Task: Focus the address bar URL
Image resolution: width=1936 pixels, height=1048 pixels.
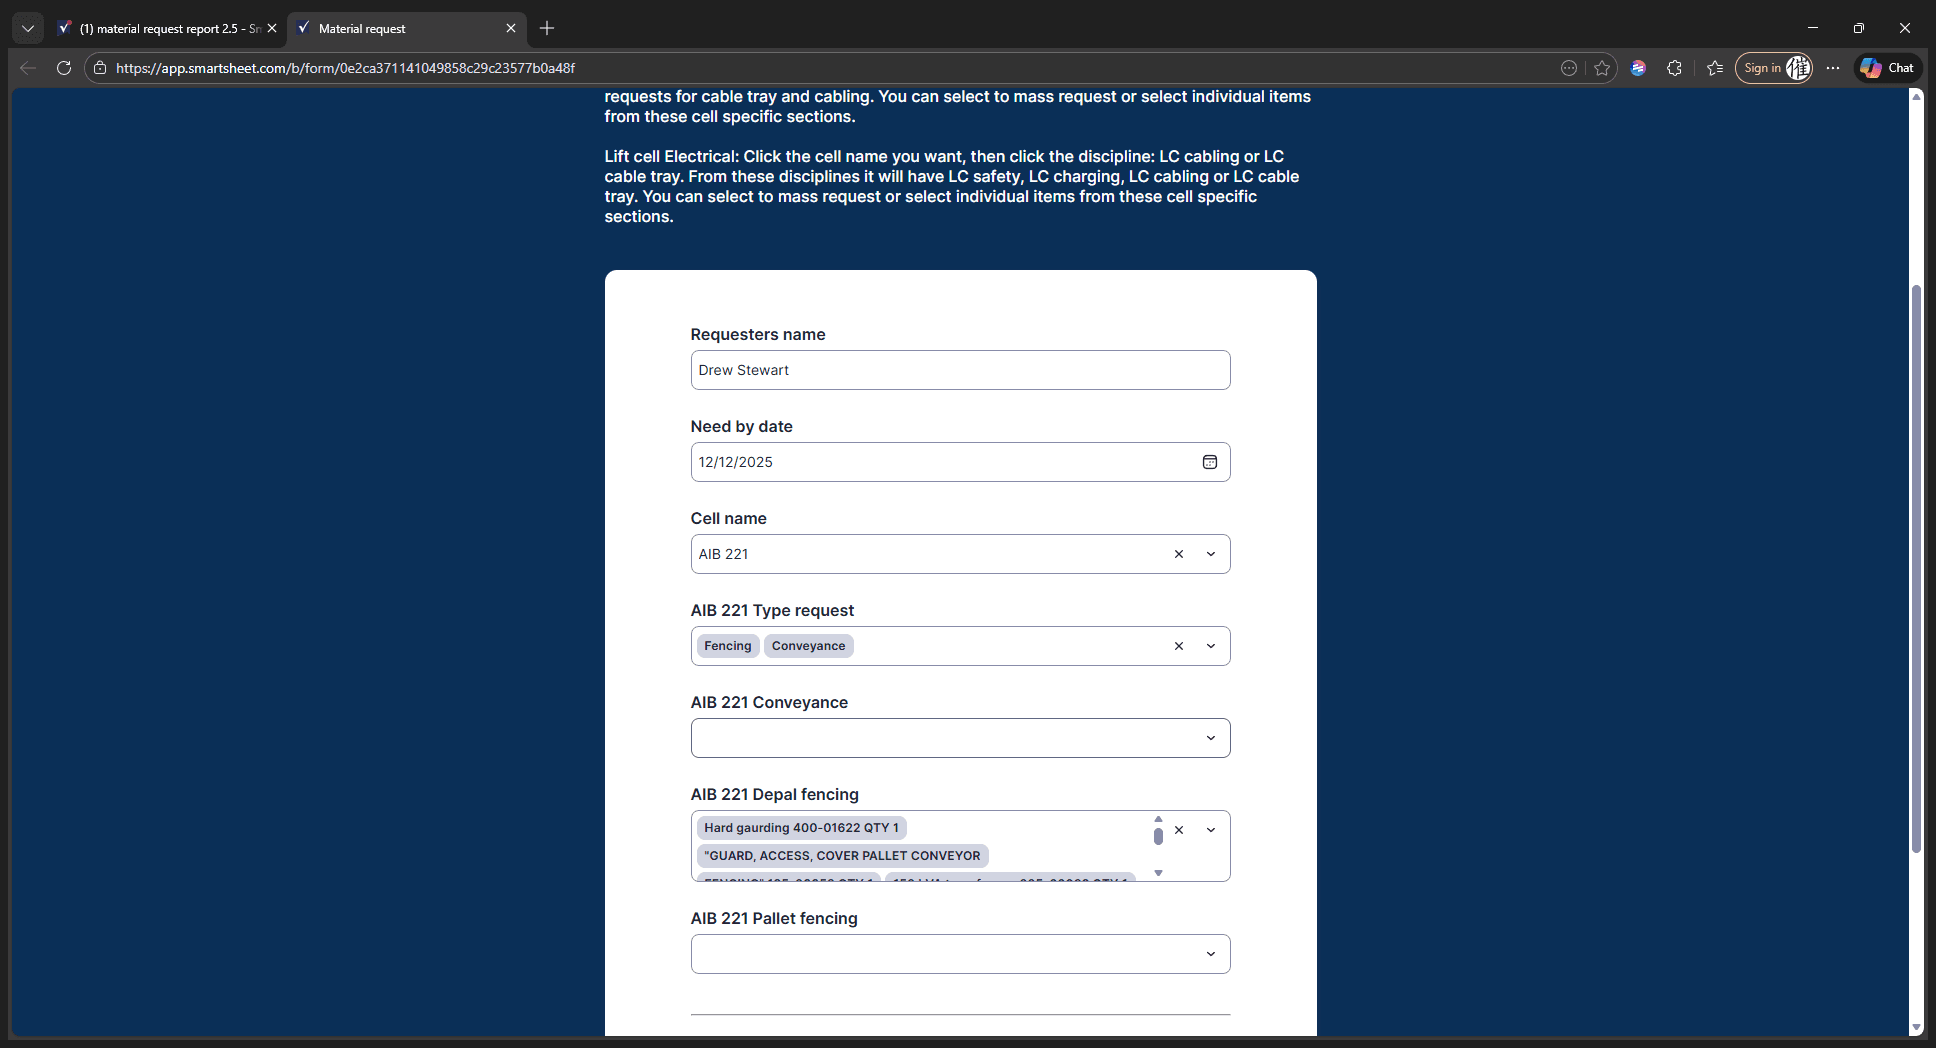Action: (345, 68)
